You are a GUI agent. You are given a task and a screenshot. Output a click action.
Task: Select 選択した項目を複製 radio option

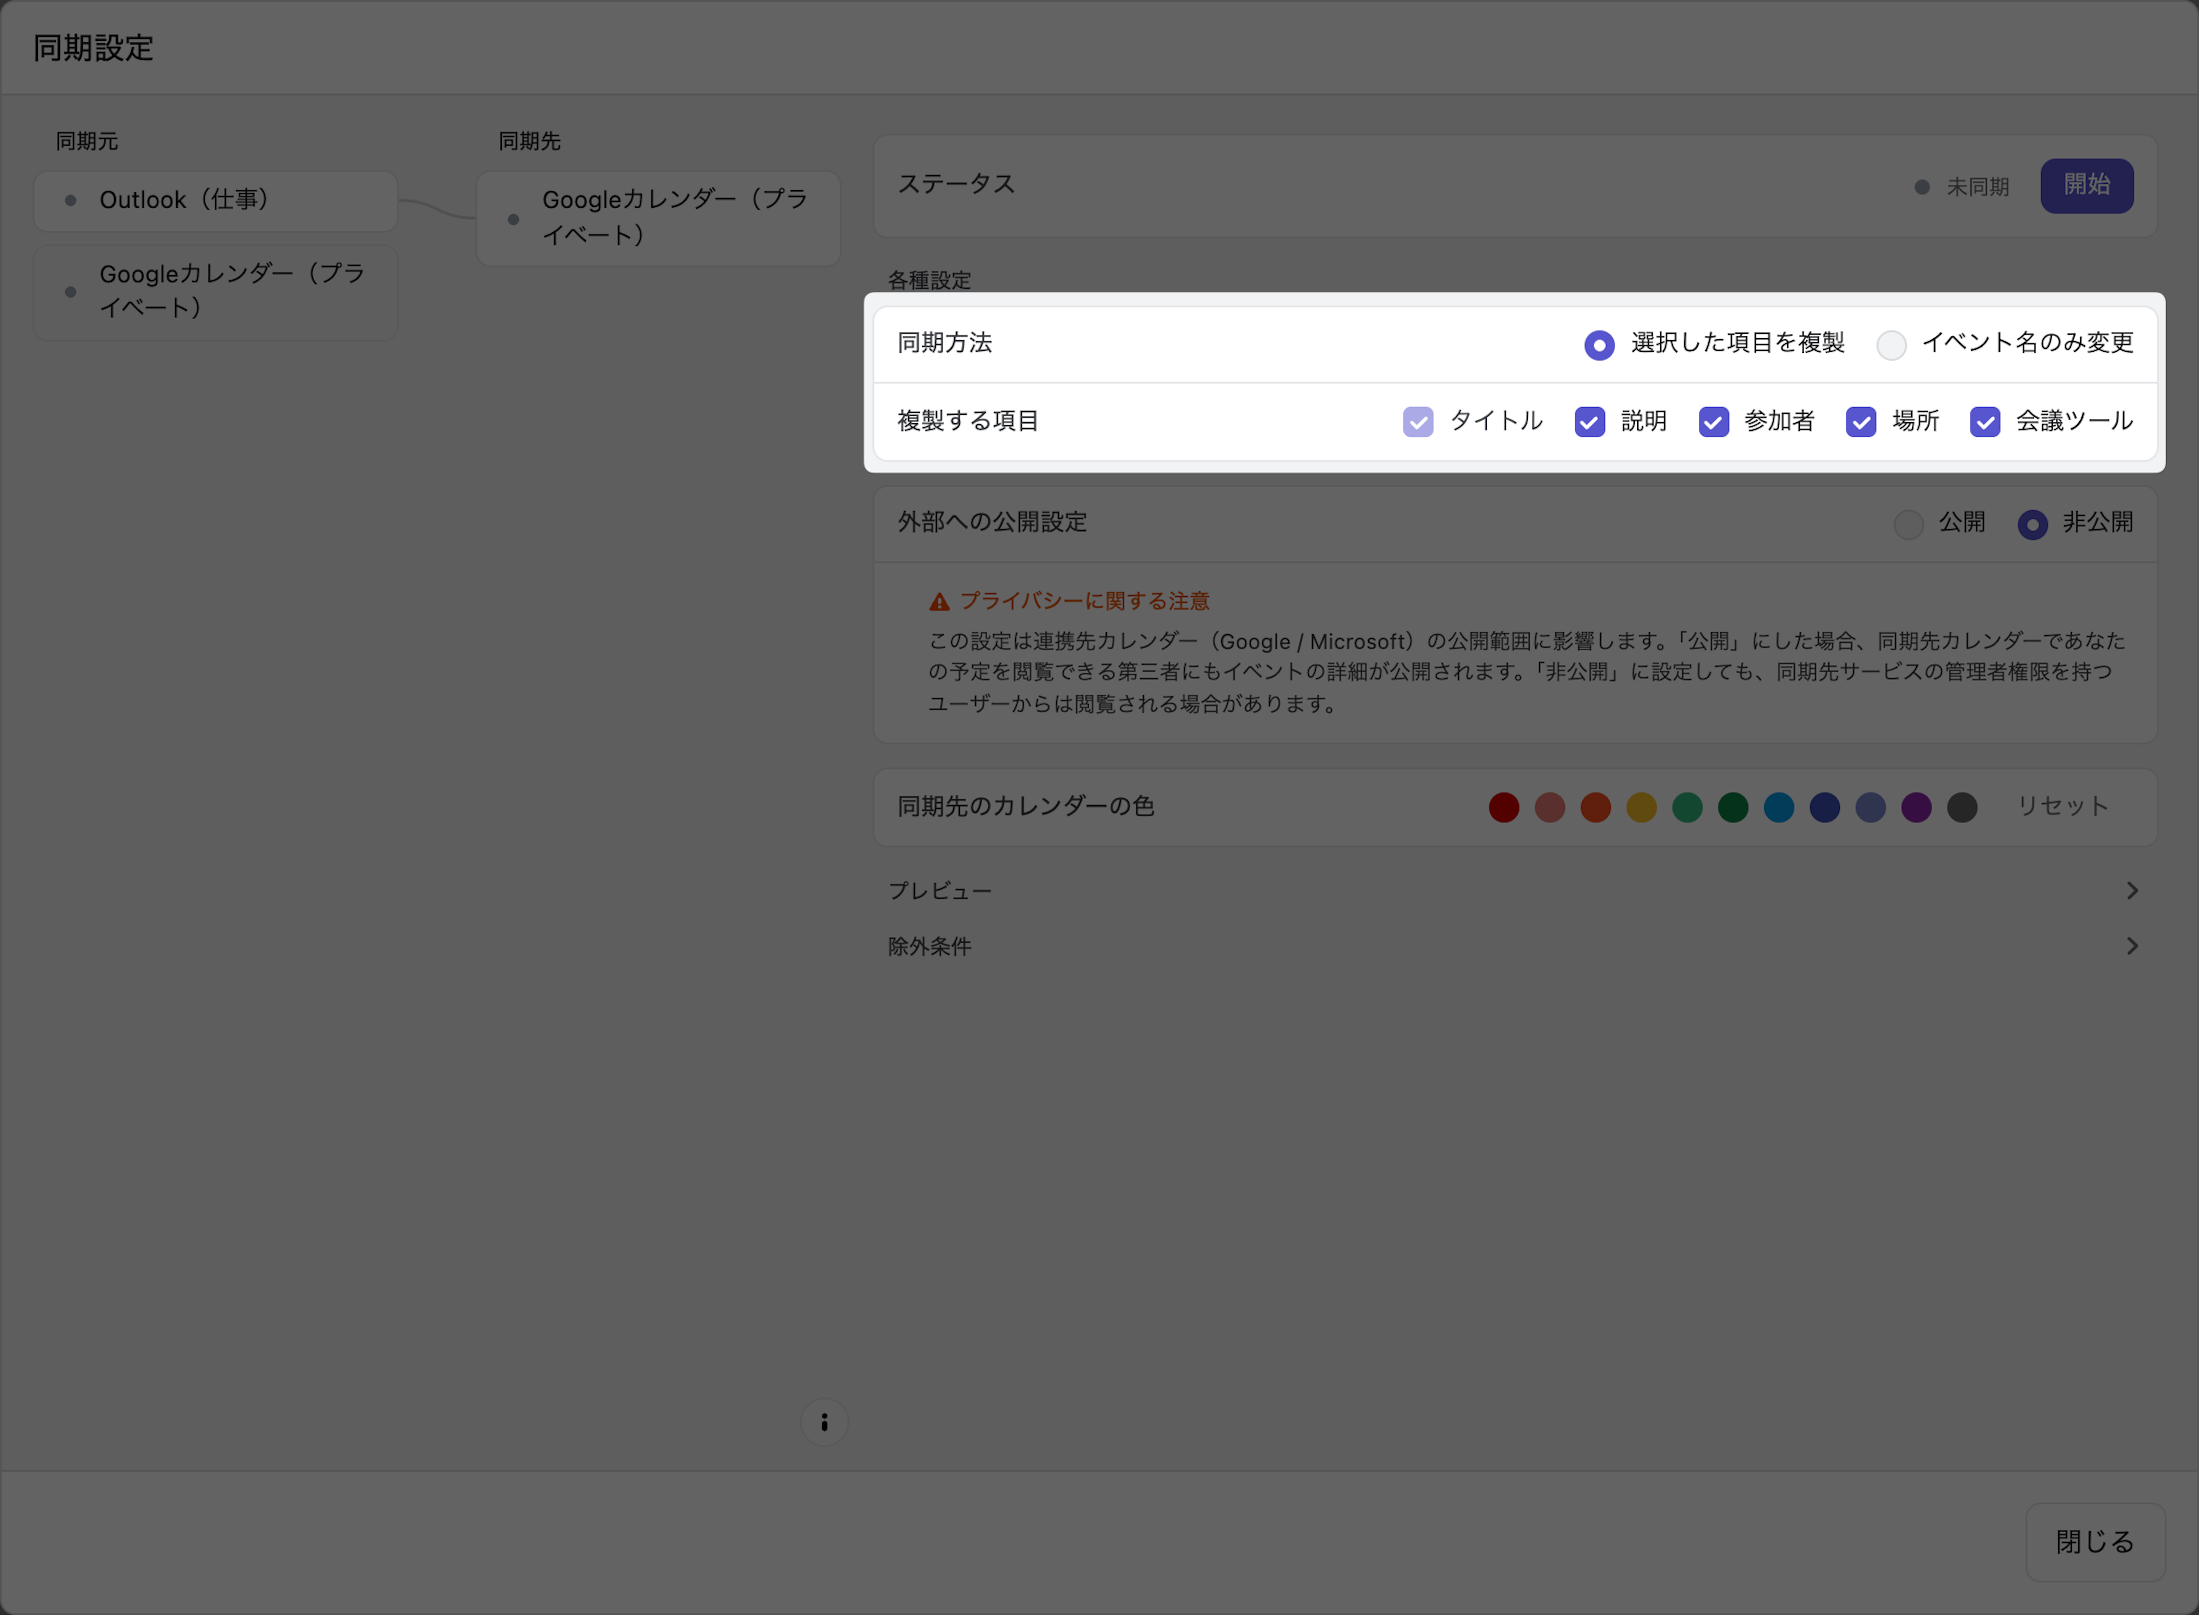tap(1599, 345)
